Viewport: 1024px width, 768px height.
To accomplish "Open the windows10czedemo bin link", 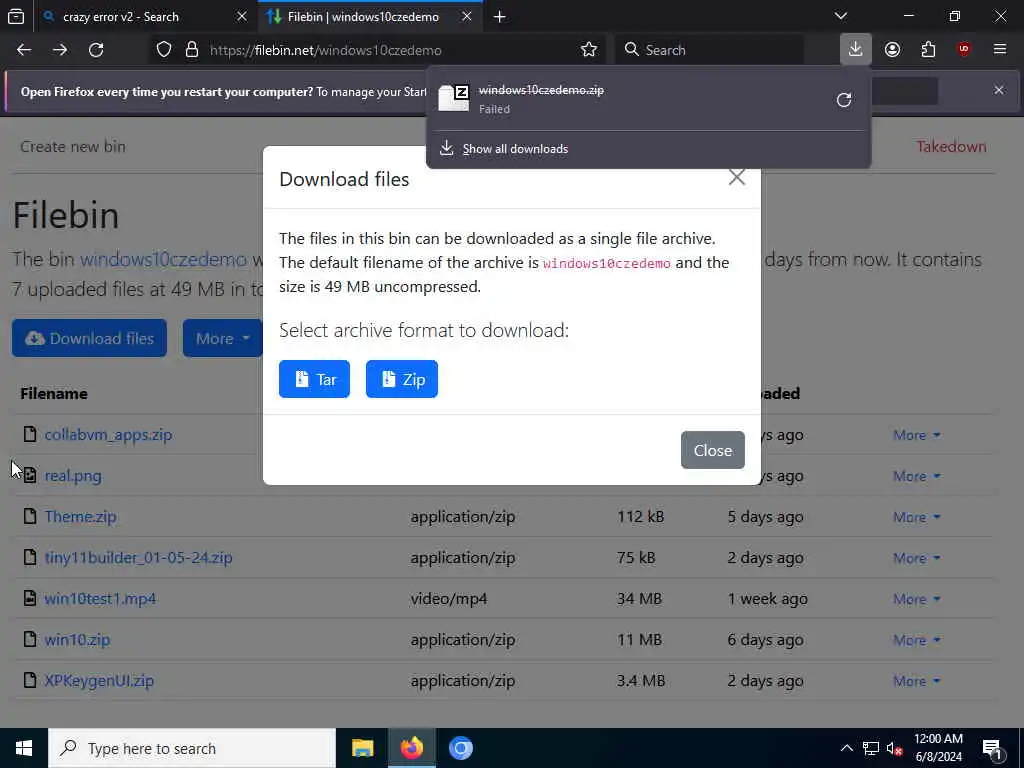I will [163, 259].
